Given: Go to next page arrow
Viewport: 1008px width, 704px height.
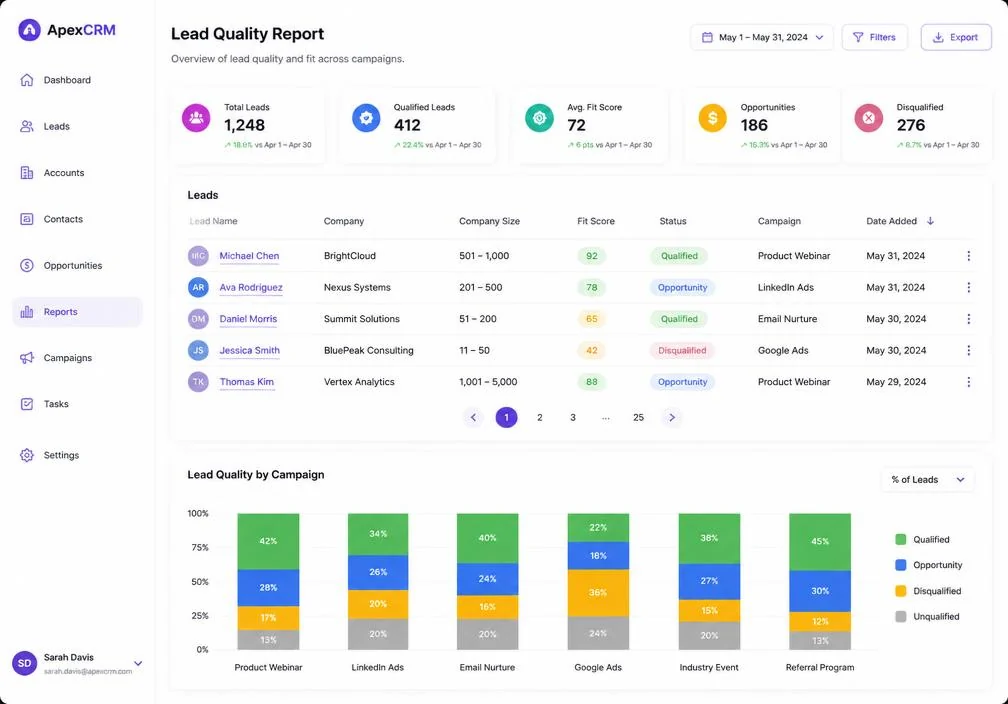Looking at the screenshot, I should [x=672, y=417].
